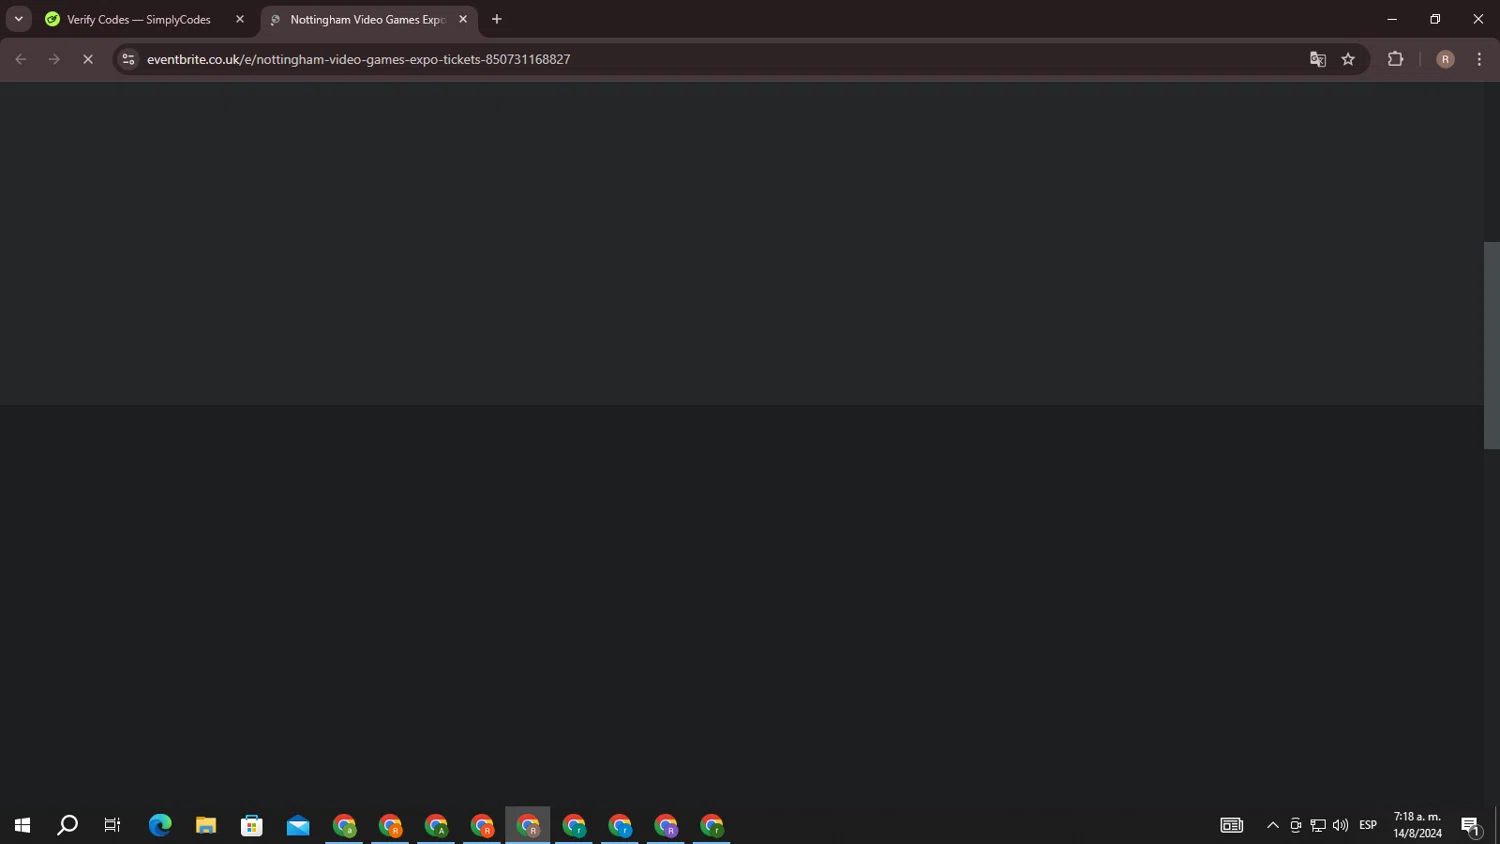Click the page vertical scrollbar thumb
This screenshot has height=844, width=1500.
[1491, 345]
